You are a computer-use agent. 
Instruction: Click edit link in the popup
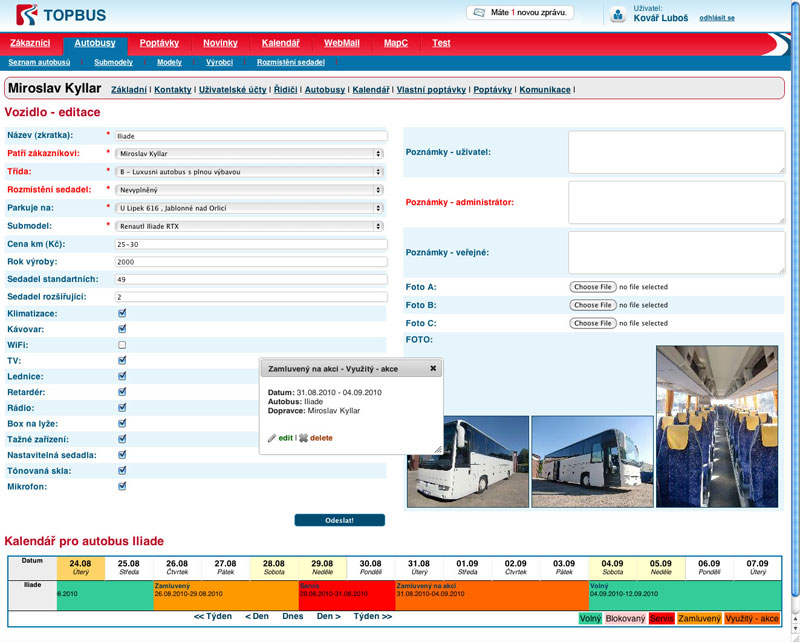(x=286, y=438)
